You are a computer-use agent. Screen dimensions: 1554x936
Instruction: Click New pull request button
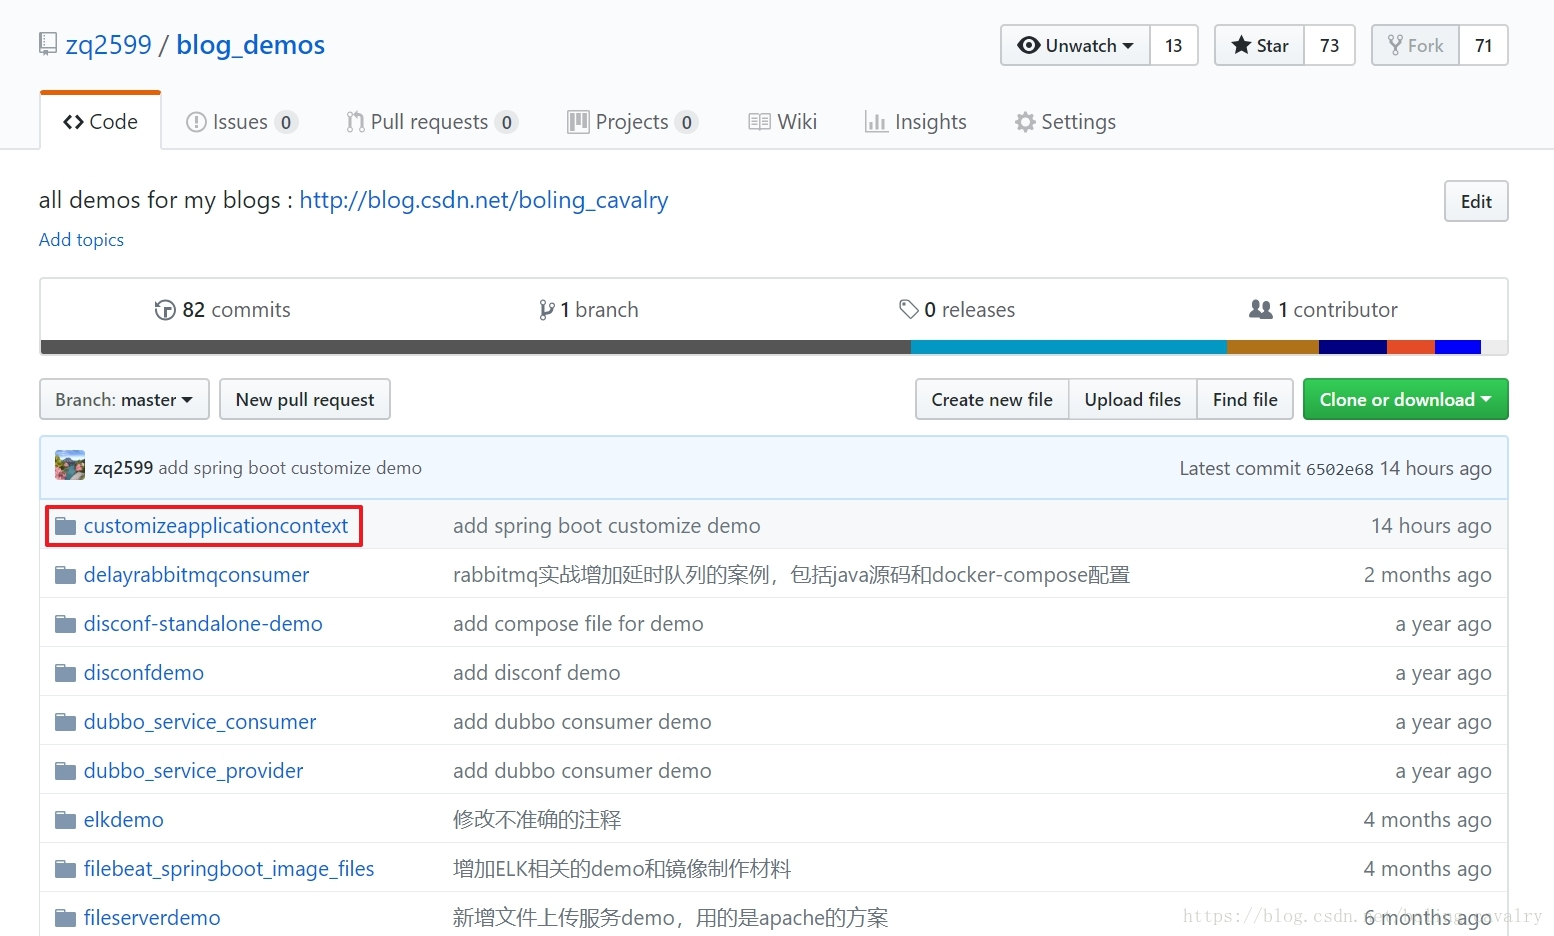tap(305, 399)
